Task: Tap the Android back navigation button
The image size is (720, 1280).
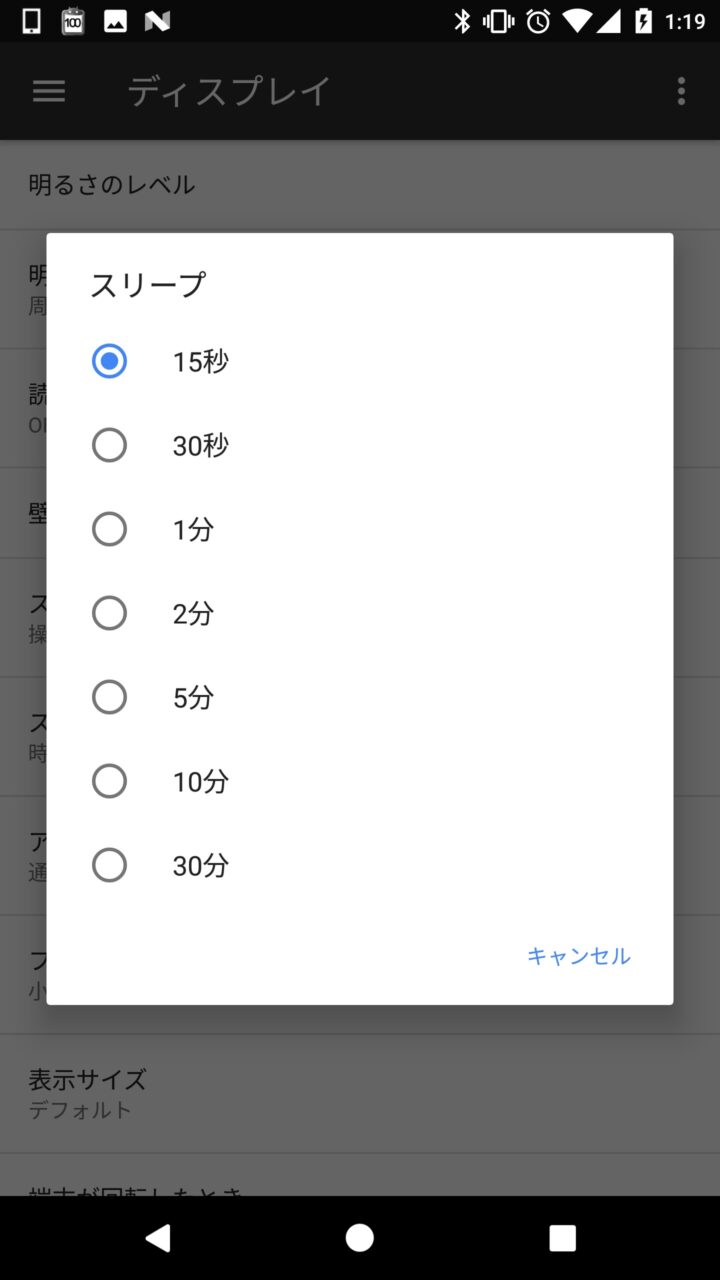Action: tap(158, 1238)
